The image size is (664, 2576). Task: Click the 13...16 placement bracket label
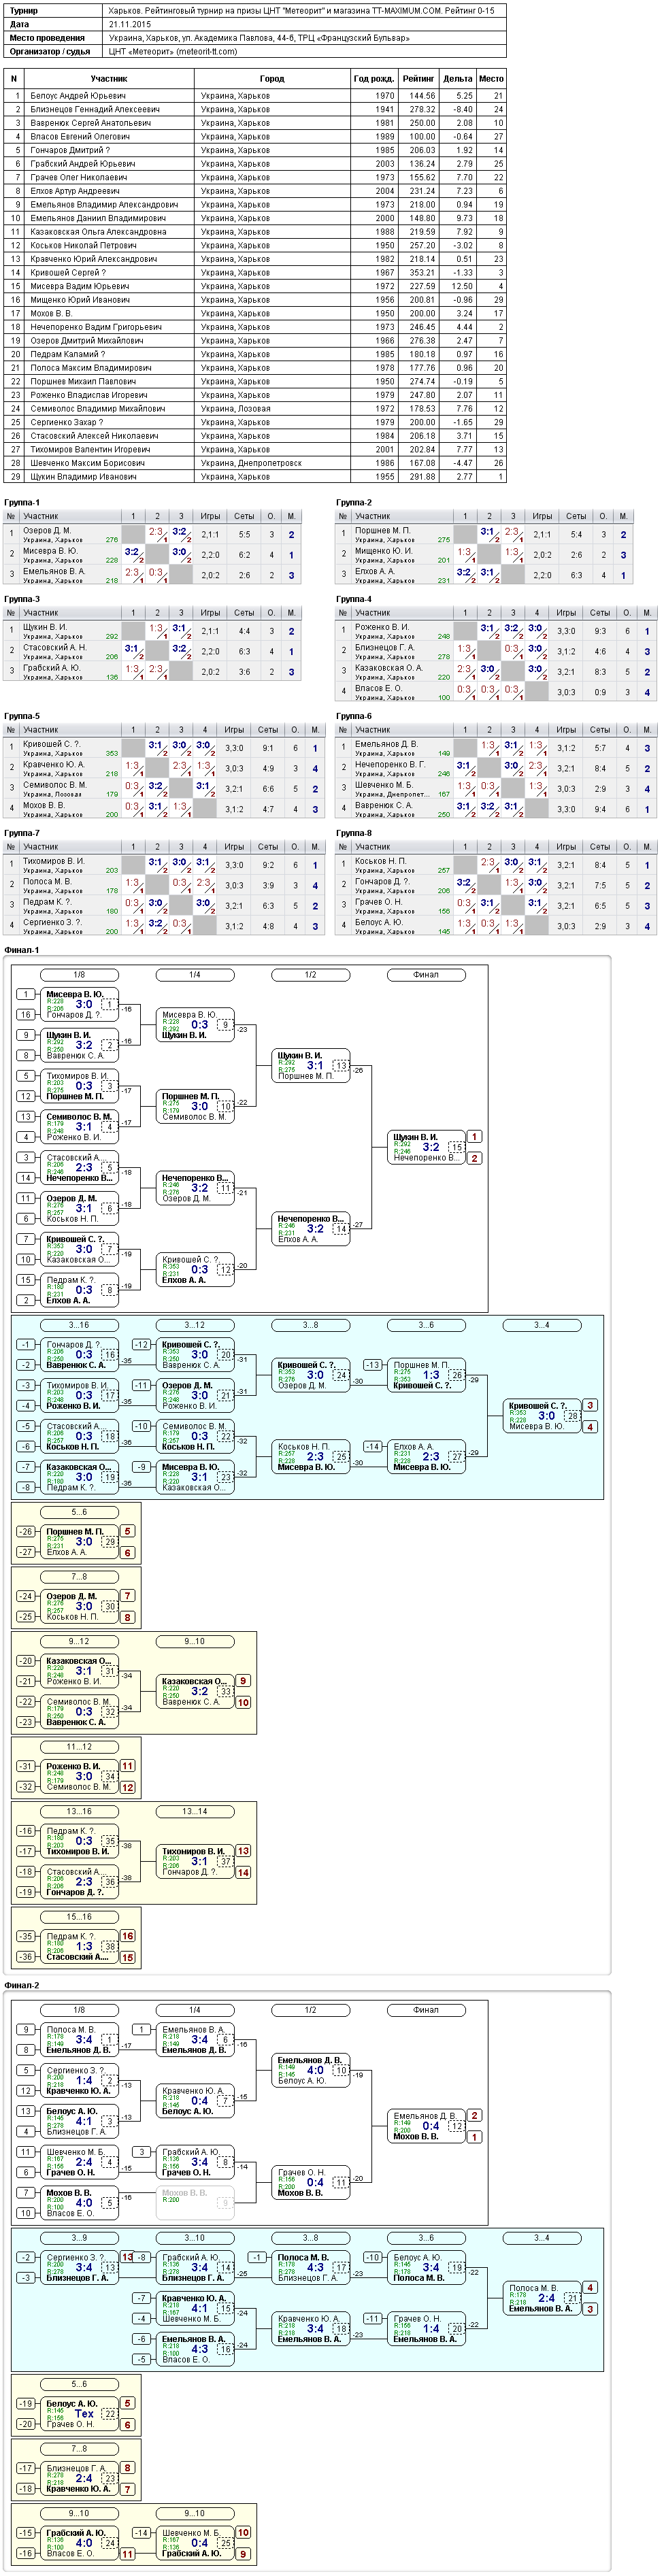[79, 1812]
